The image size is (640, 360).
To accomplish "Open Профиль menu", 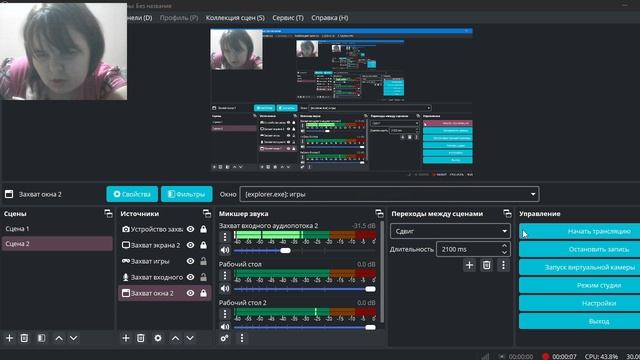I will 179,18.
